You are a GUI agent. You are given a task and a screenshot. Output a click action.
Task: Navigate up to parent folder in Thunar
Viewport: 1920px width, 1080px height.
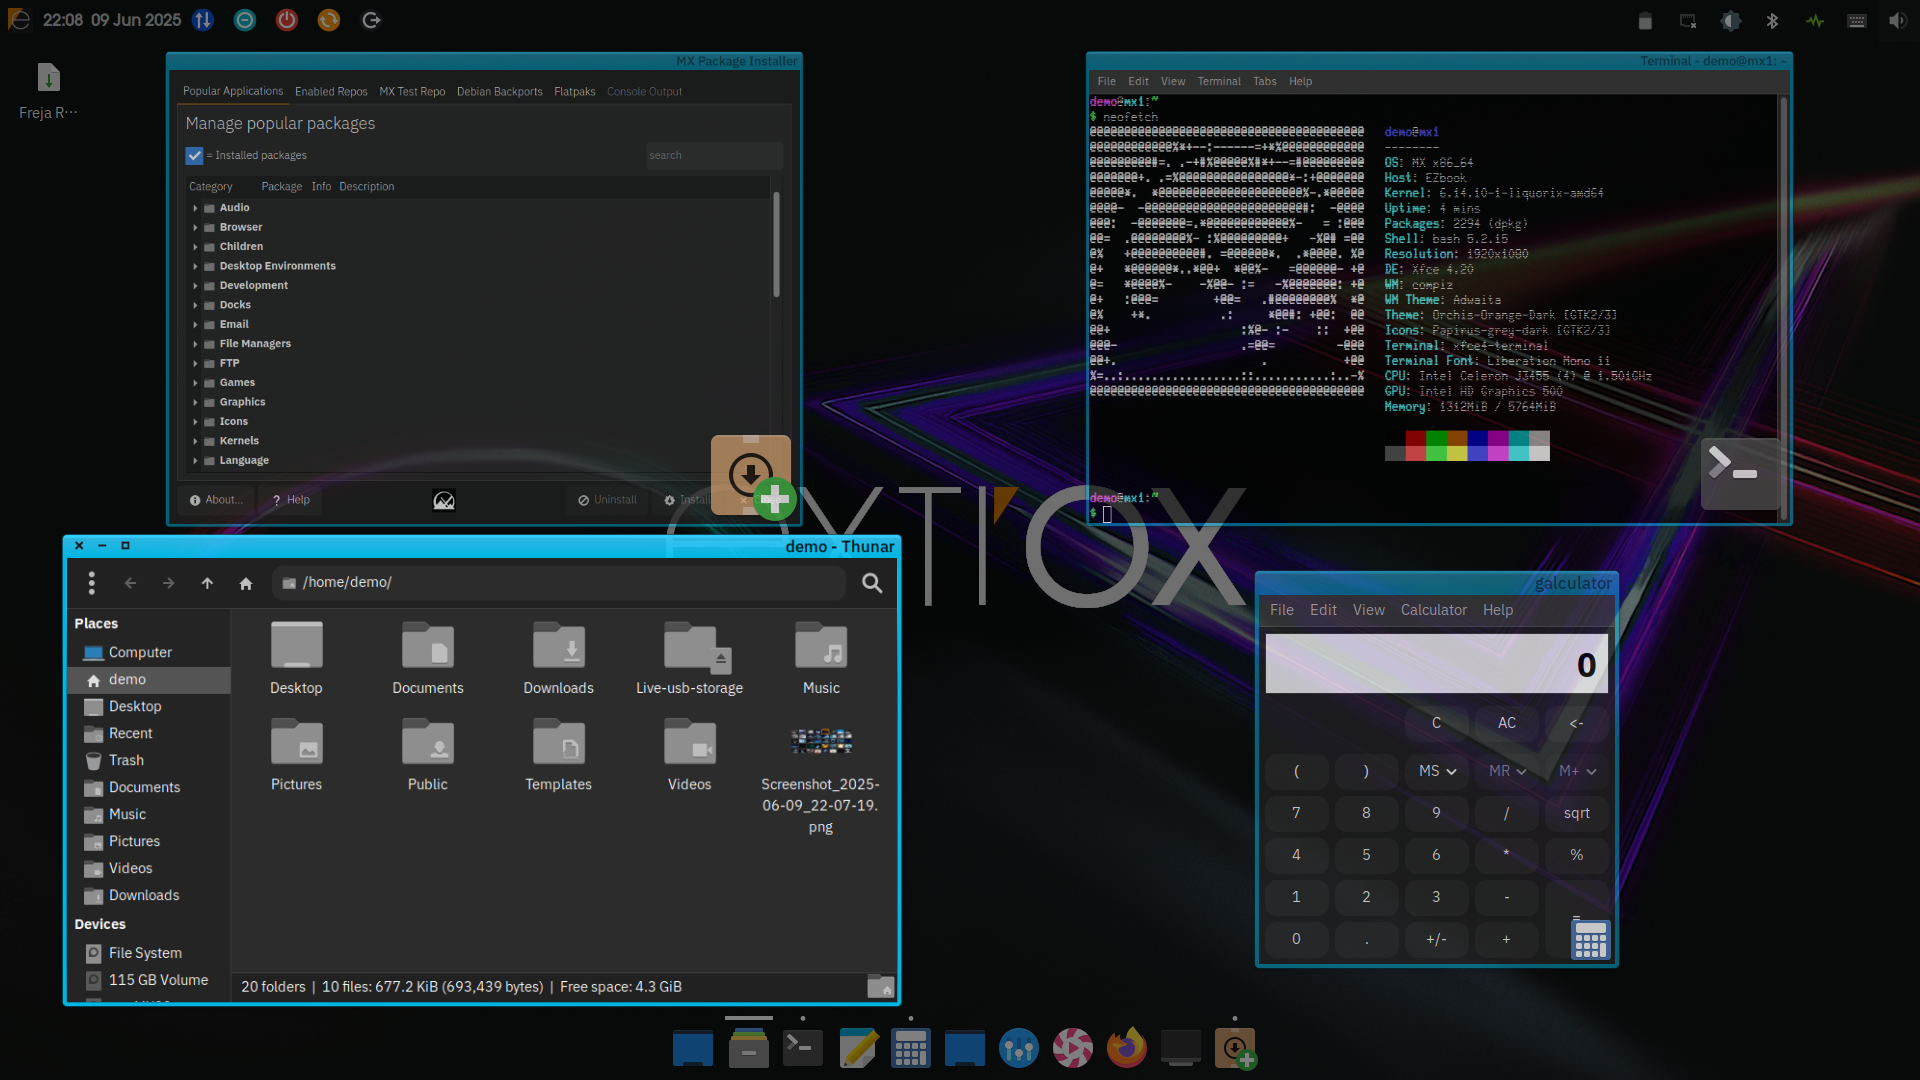207,583
